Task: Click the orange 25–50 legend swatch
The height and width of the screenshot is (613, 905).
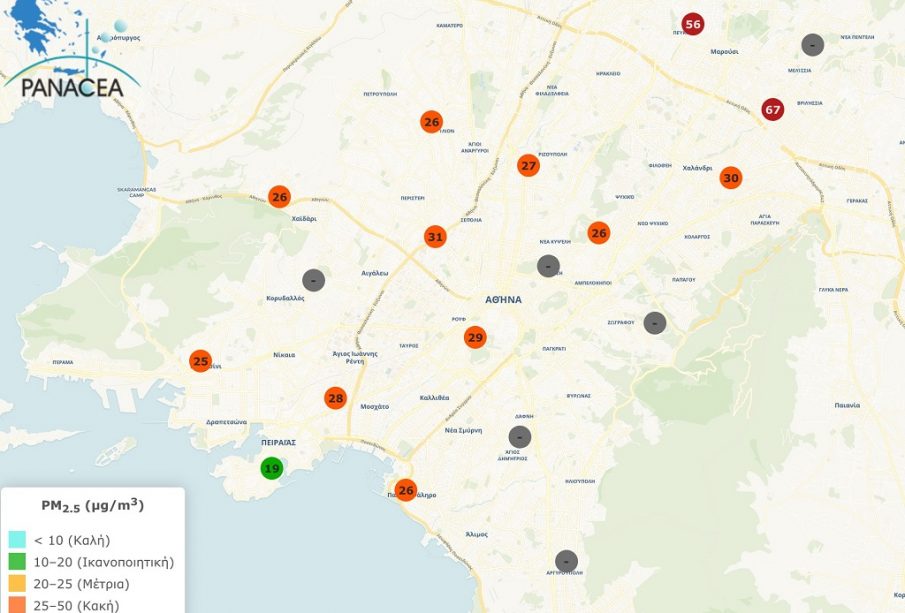Action: [x=17, y=605]
